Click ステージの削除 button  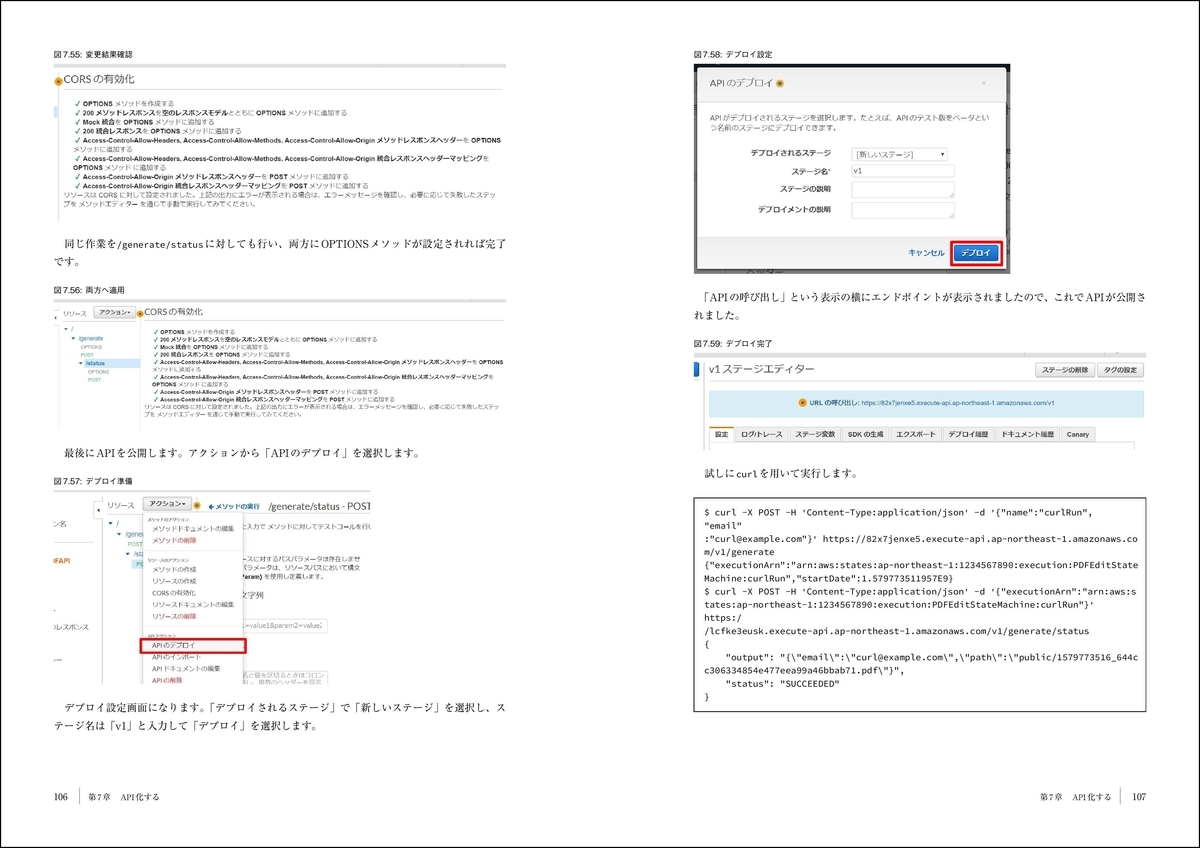click(1065, 370)
